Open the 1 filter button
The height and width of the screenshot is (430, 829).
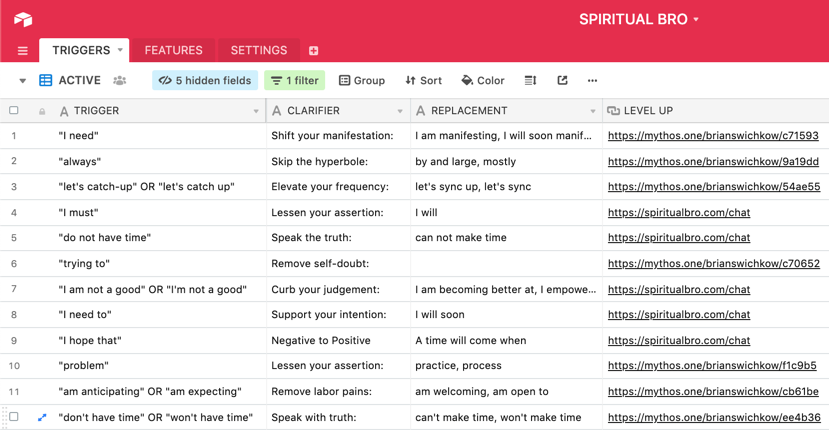click(294, 80)
